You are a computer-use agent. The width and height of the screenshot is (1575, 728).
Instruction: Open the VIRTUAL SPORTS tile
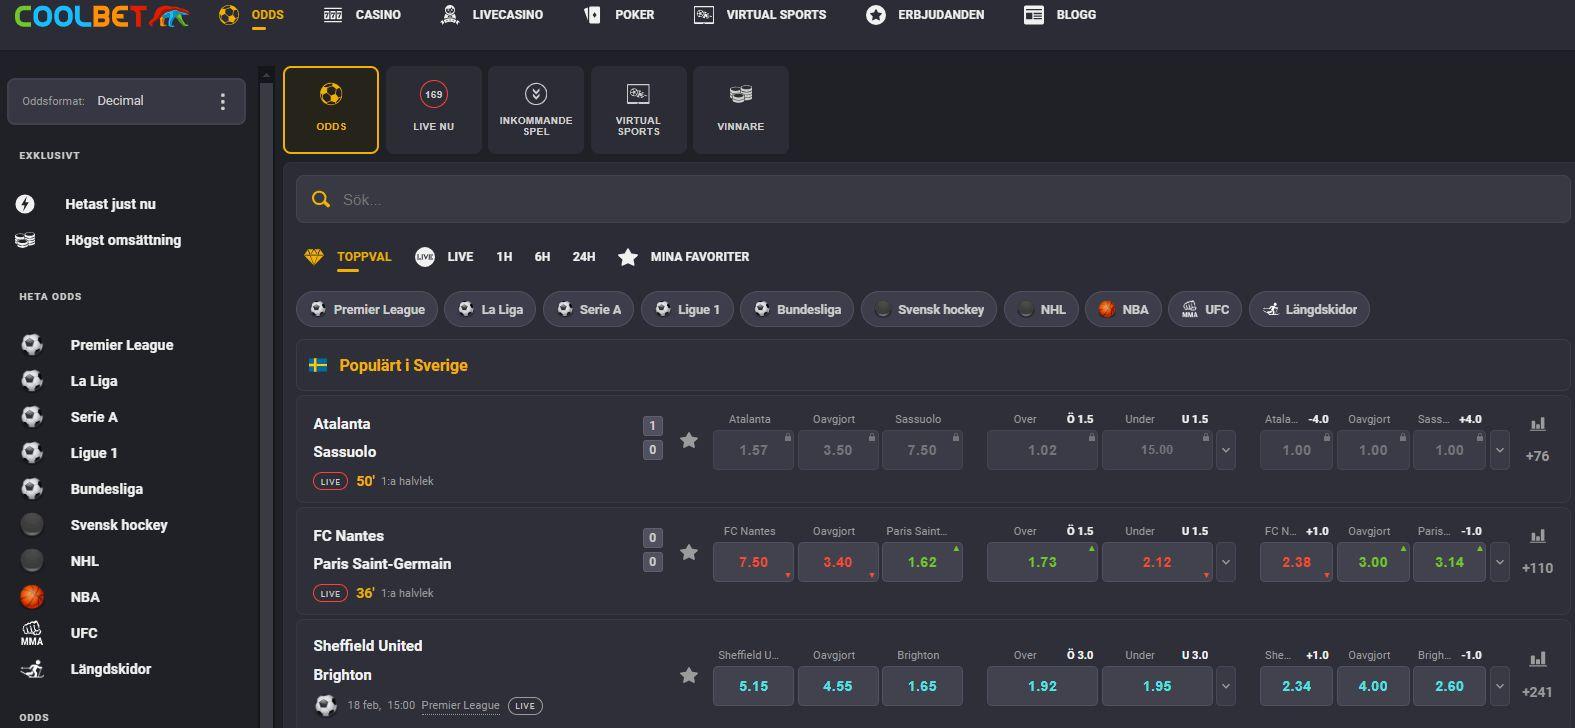(x=639, y=110)
